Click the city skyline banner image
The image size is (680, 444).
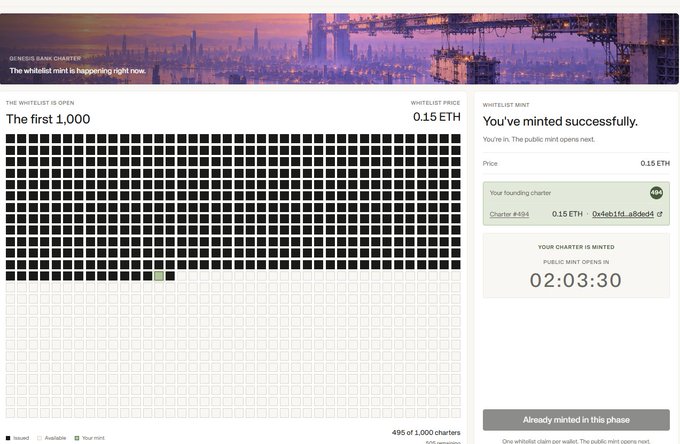[340, 49]
